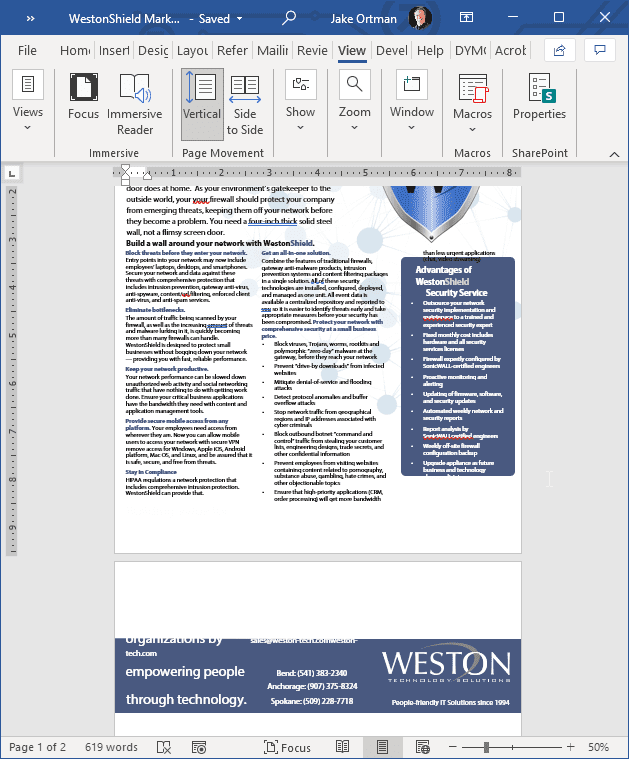Open the References tab
The width and height of the screenshot is (629, 759).
[232, 50]
